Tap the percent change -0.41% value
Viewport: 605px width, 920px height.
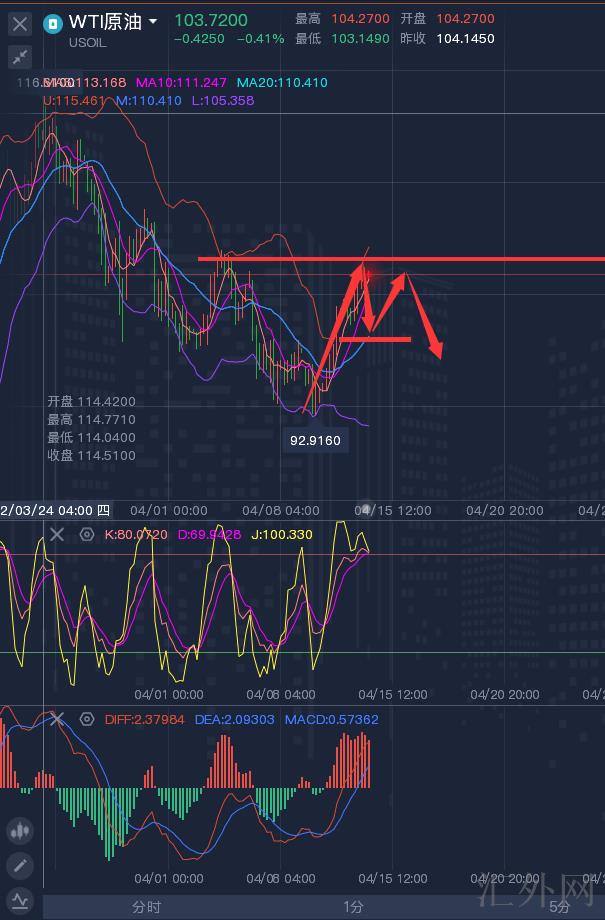(261, 39)
